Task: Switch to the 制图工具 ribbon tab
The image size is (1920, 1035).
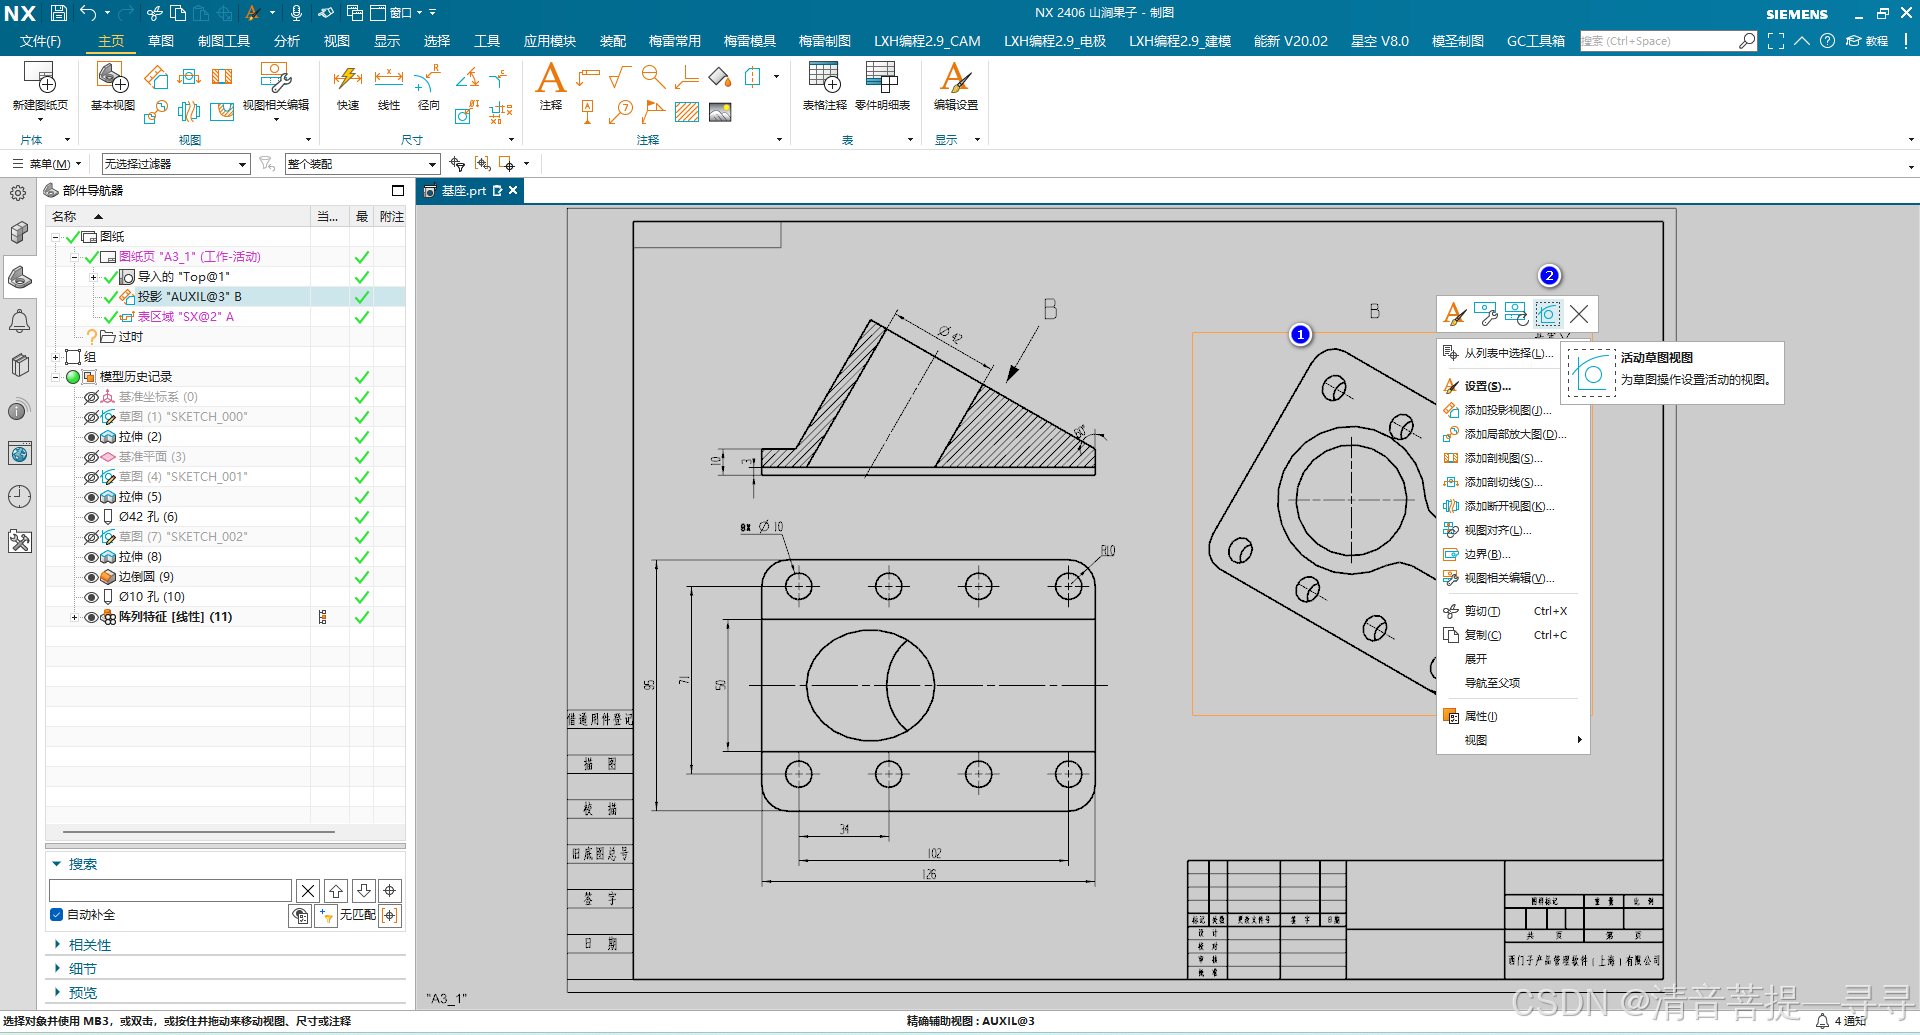Action: click(x=224, y=41)
